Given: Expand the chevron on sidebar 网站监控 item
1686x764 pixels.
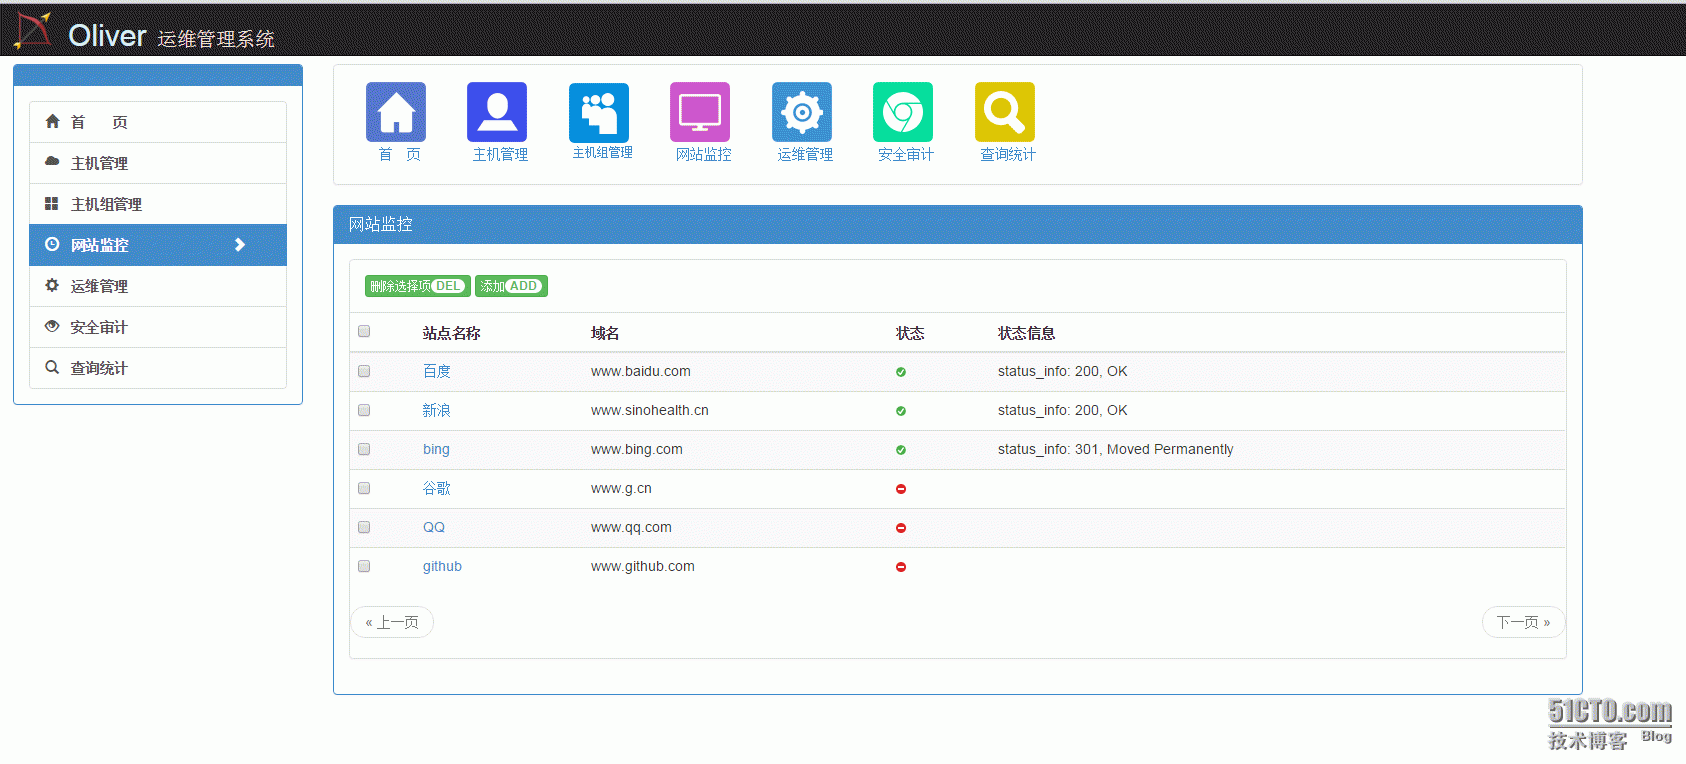Looking at the screenshot, I should click(240, 245).
